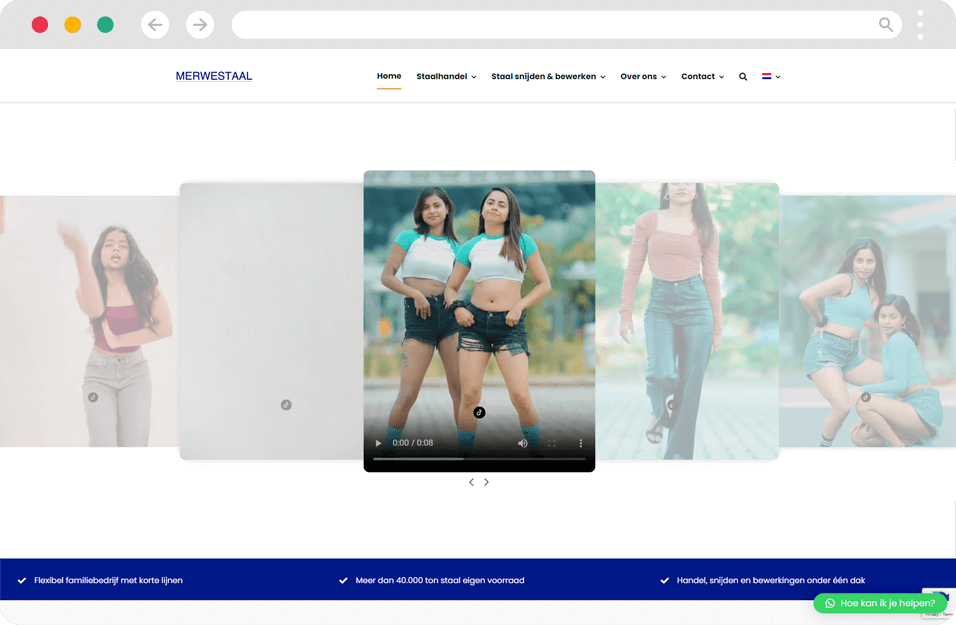Select the blank gray slide
Image resolution: width=956 pixels, height=625 pixels.
pyautogui.click(x=272, y=321)
